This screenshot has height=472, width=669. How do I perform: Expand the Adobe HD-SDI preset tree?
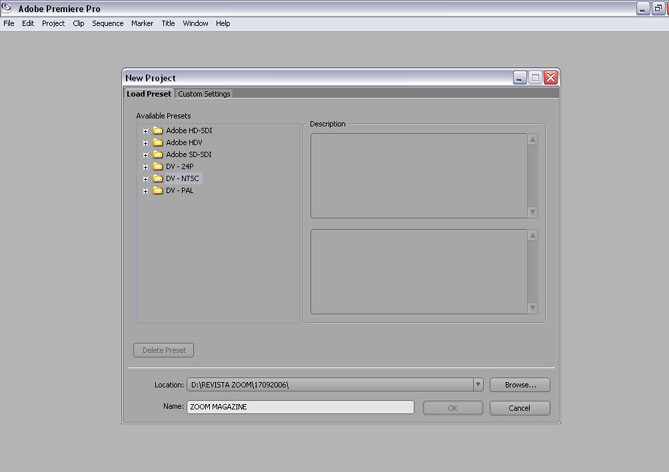pyautogui.click(x=145, y=131)
